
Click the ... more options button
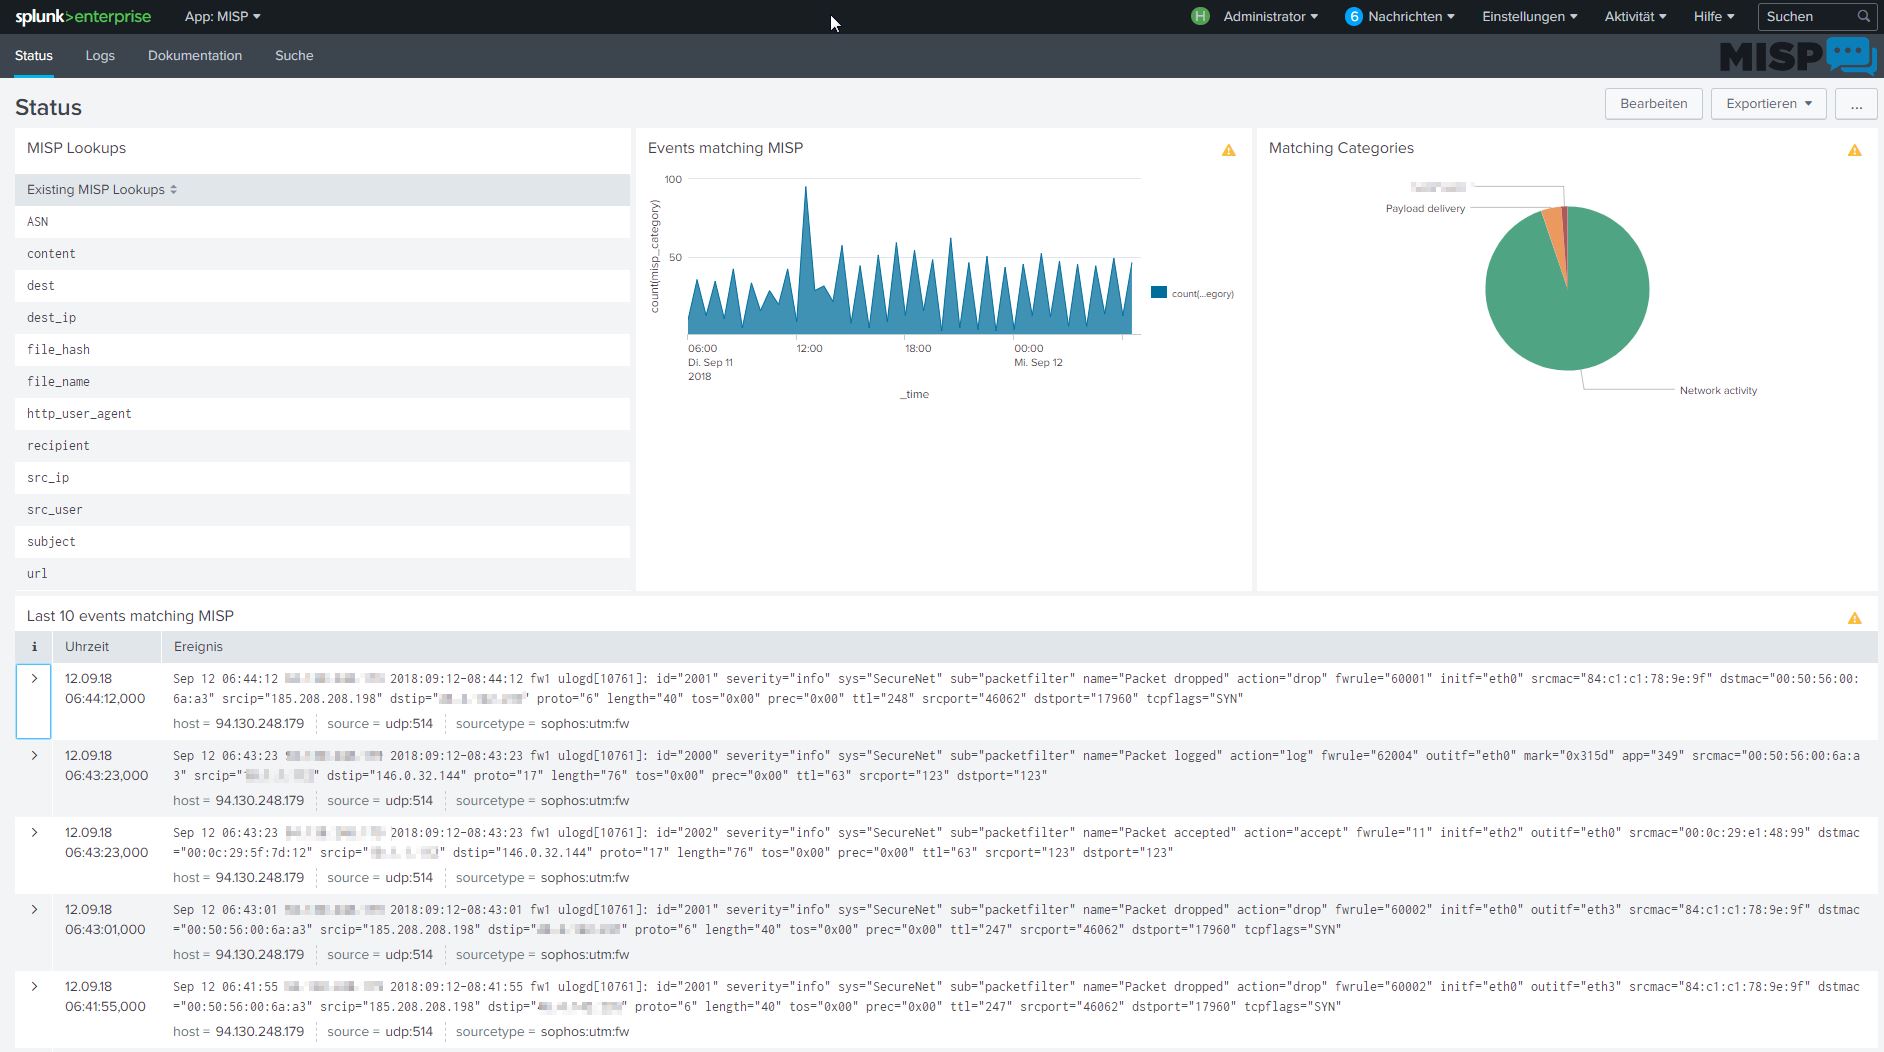pyautogui.click(x=1856, y=104)
